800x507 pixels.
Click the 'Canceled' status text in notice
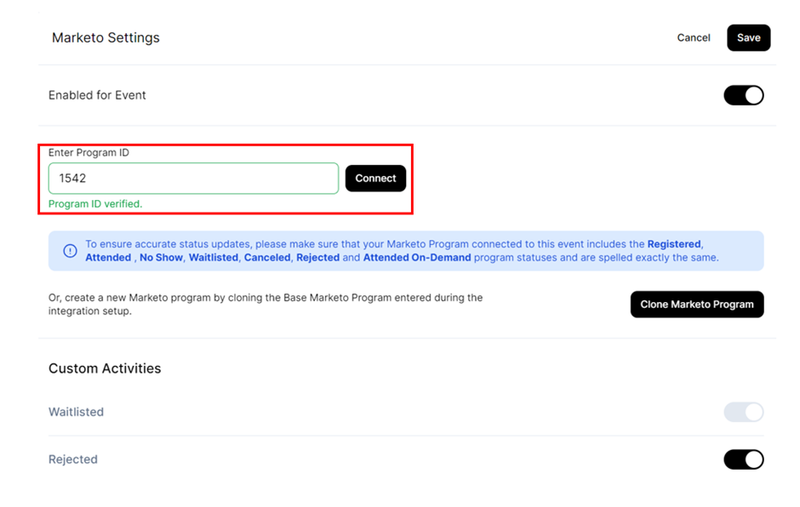coord(267,258)
